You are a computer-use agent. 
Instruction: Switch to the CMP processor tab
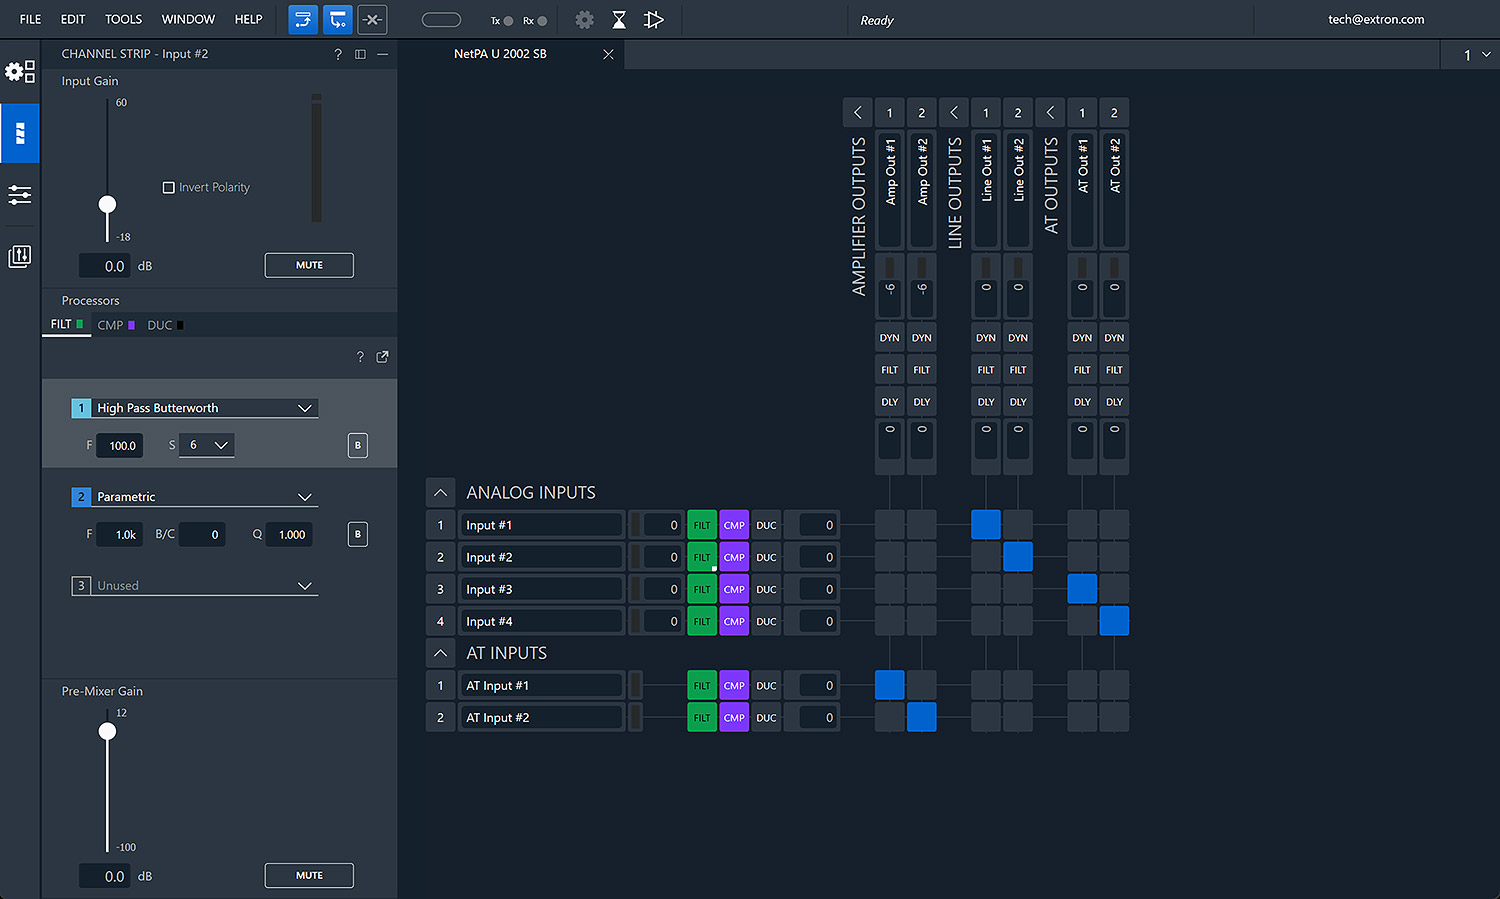click(116, 325)
